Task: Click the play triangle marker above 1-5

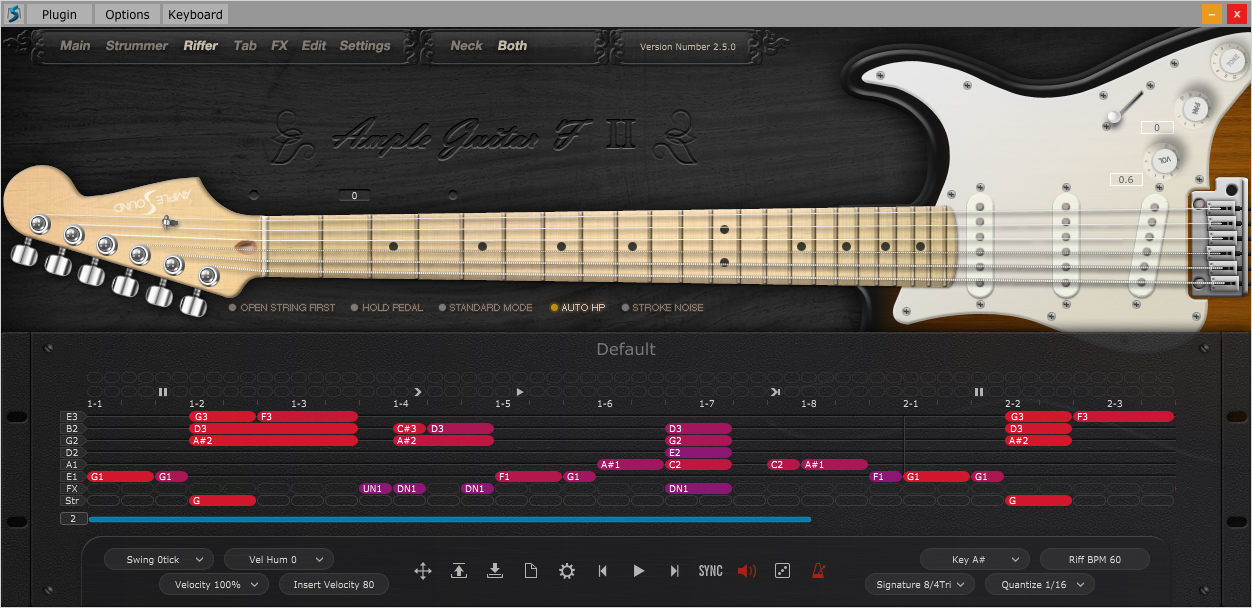Action: tap(520, 392)
